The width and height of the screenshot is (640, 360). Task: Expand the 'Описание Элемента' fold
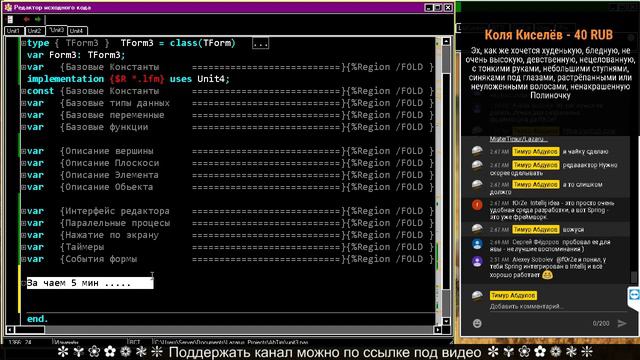(24, 175)
